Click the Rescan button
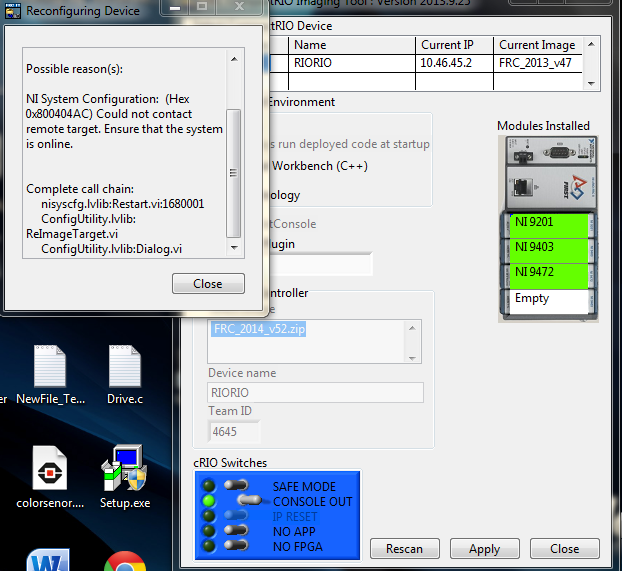 point(405,549)
